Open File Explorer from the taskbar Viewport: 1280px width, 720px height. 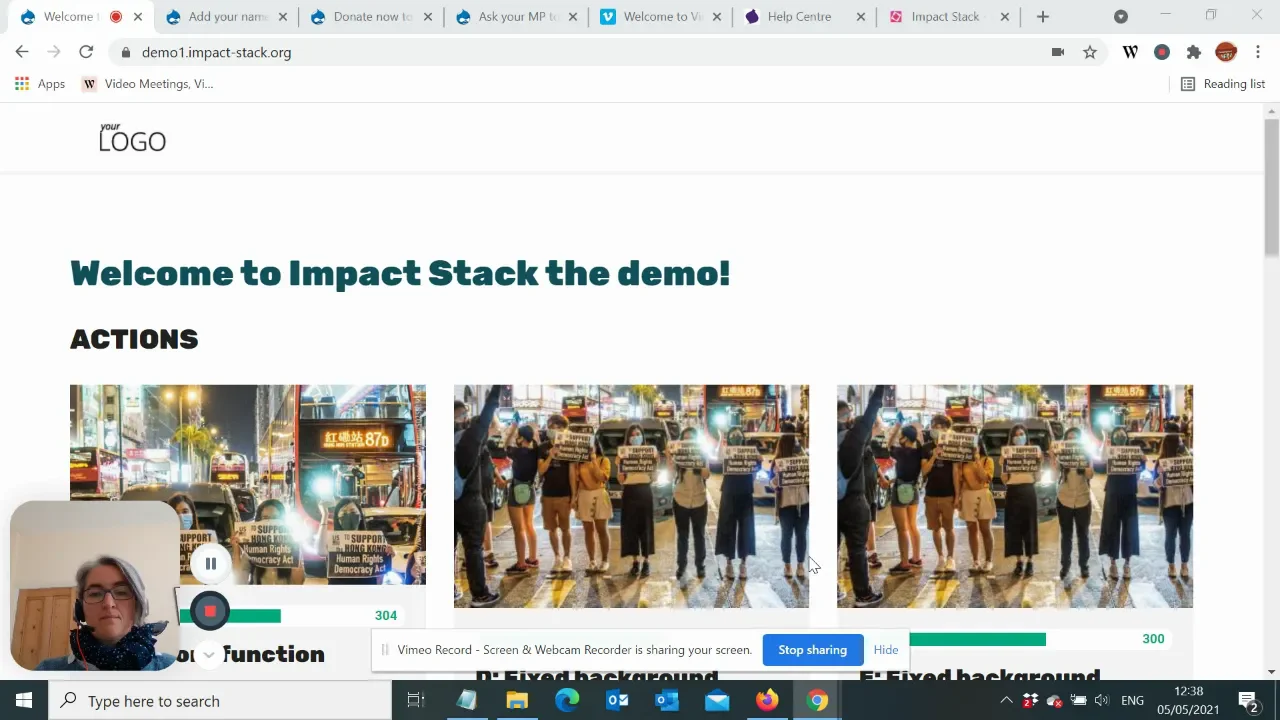click(x=517, y=701)
